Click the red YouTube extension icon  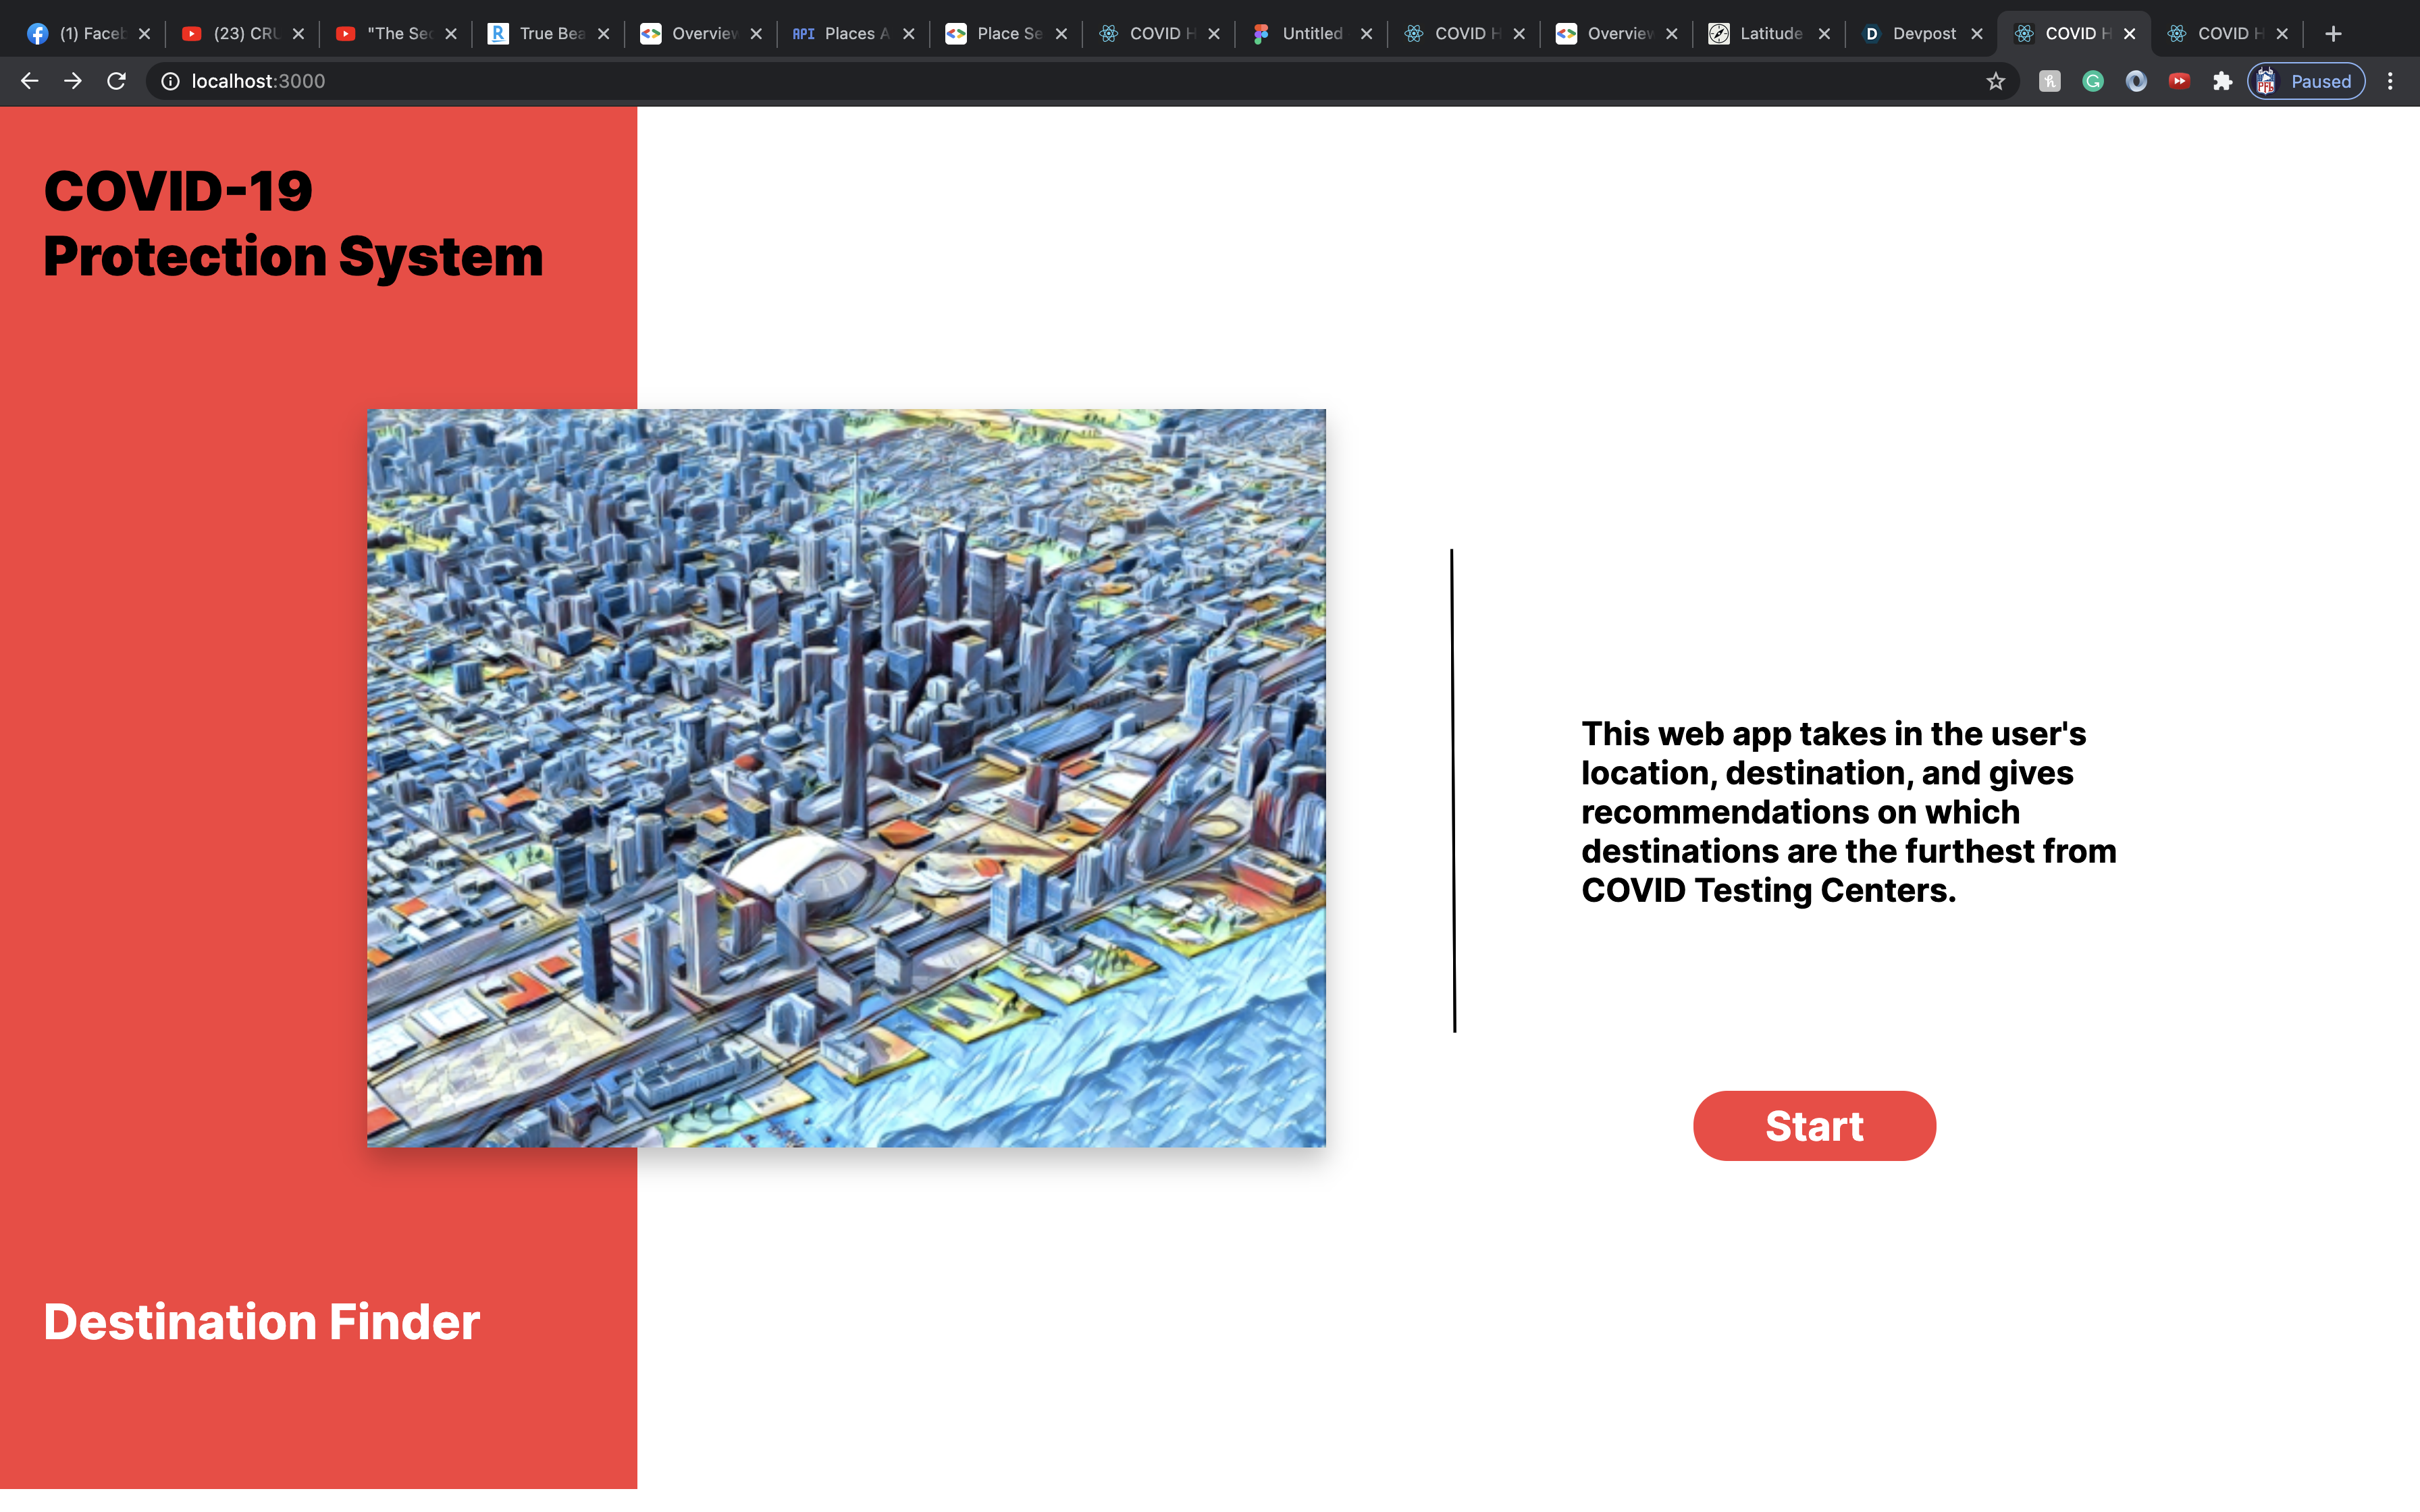(x=2179, y=81)
